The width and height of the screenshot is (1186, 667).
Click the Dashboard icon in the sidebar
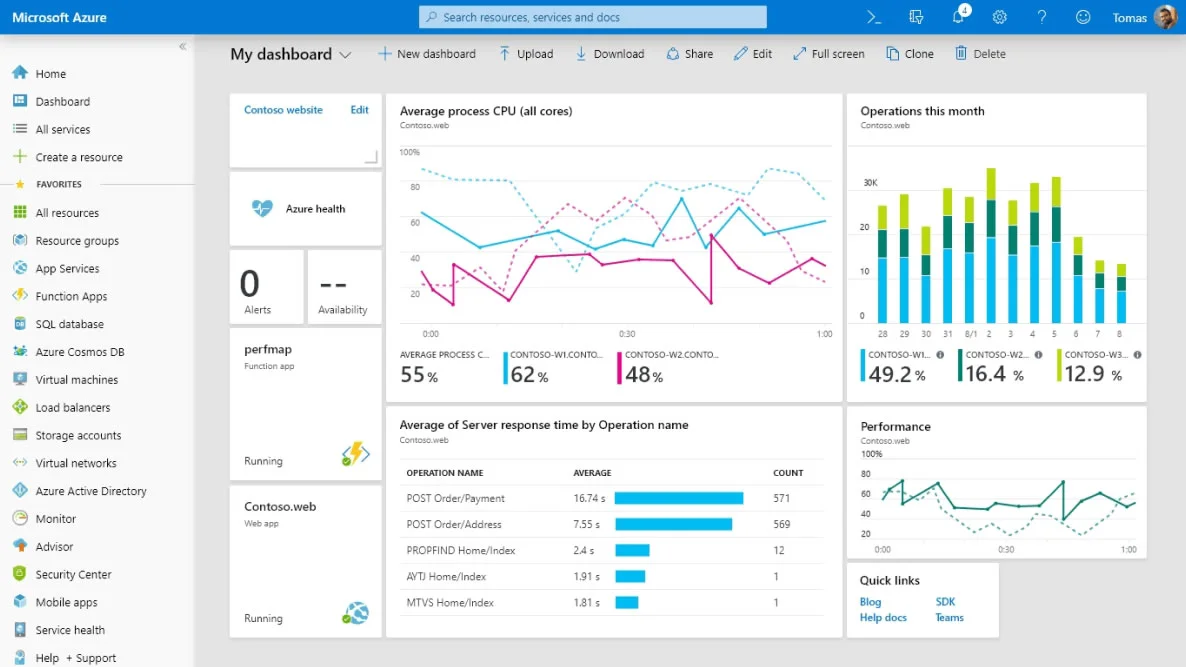pyautogui.click(x=20, y=101)
